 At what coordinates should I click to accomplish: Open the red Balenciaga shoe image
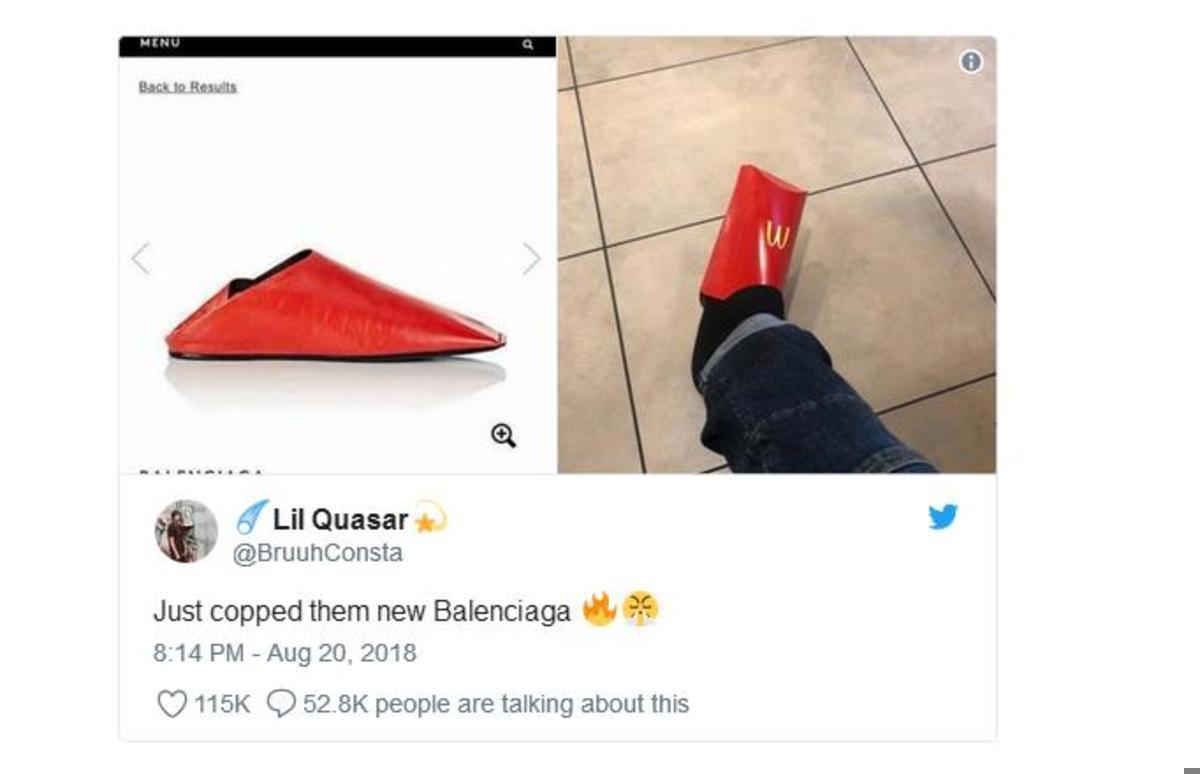pos(337,306)
